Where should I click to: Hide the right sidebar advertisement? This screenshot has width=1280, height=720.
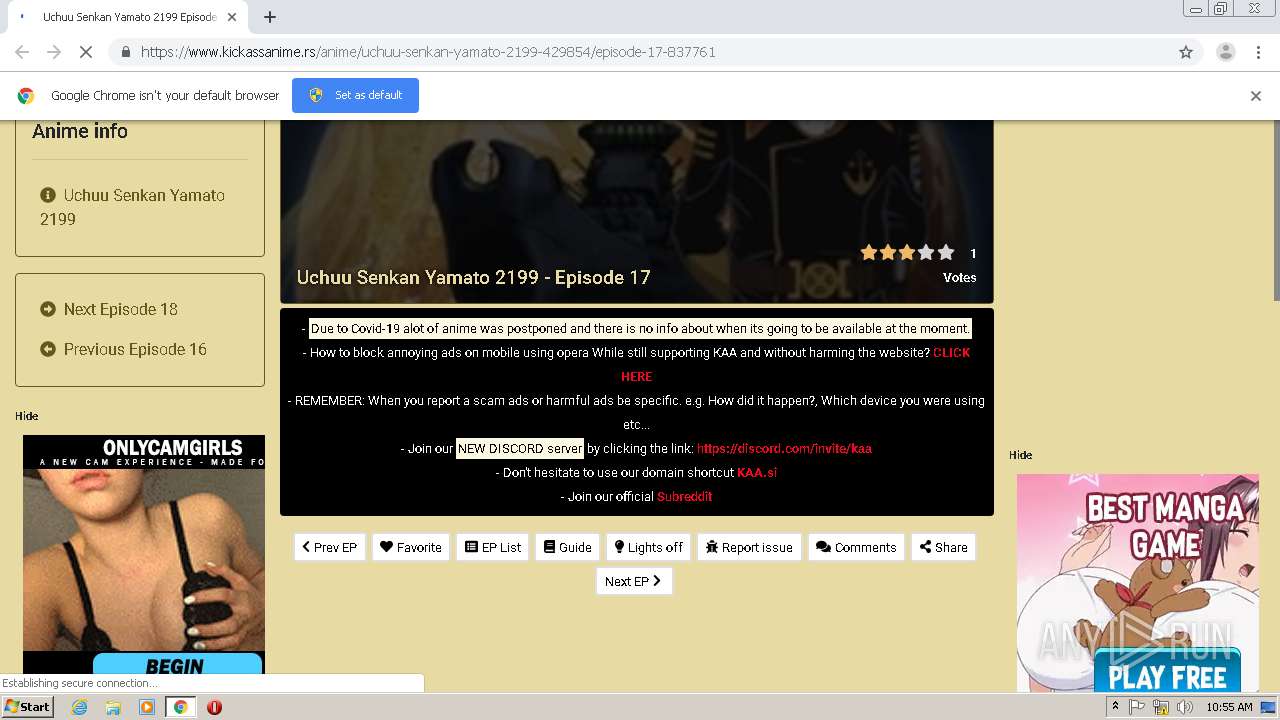1021,455
